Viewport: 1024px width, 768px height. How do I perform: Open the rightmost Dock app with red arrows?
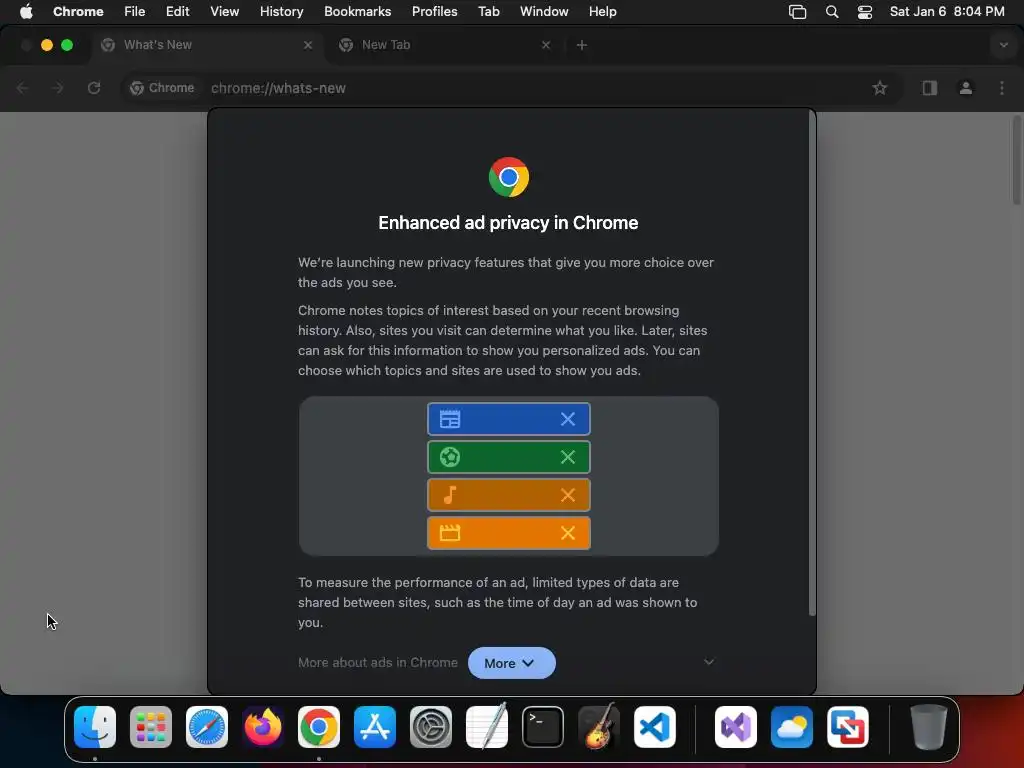tap(848, 727)
